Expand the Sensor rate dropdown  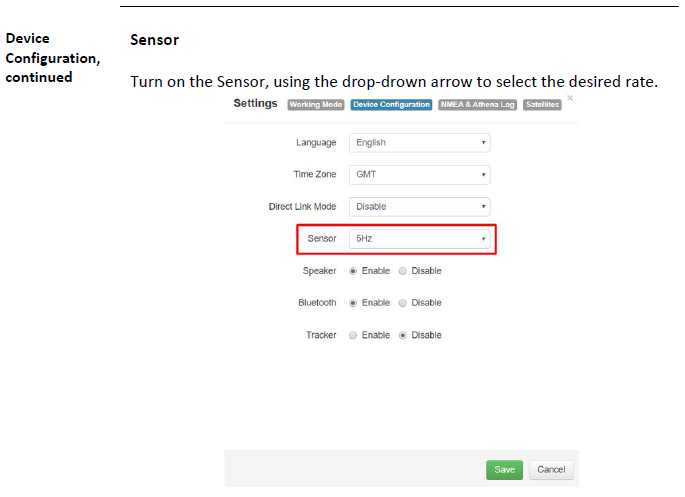pyautogui.click(x=419, y=240)
